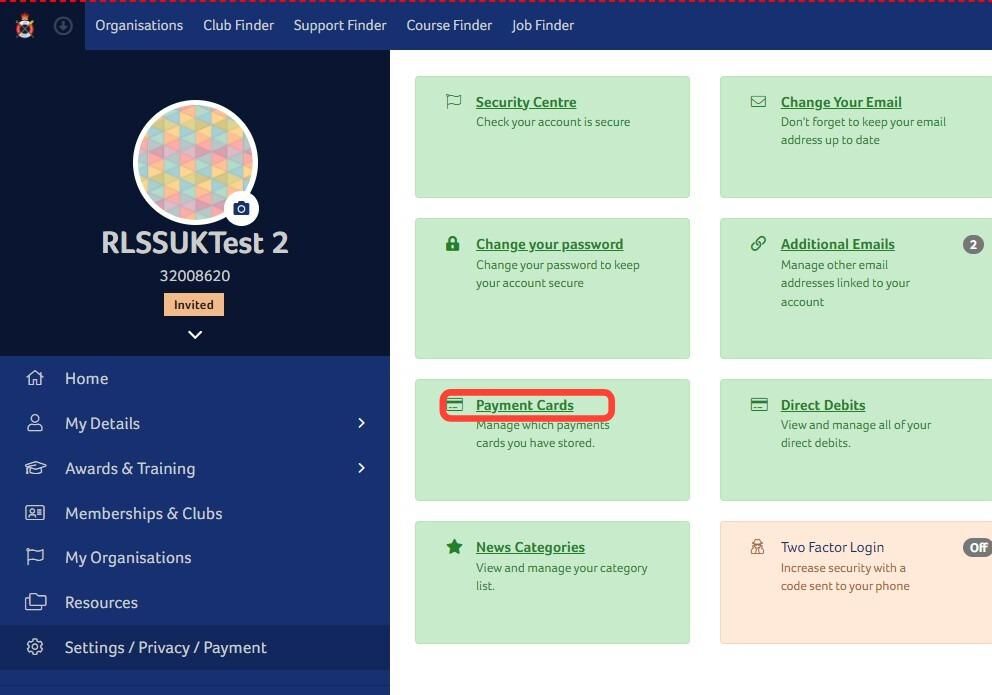Click the download arrow circle icon
The image size is (992, 695).
tap(63, 26)
